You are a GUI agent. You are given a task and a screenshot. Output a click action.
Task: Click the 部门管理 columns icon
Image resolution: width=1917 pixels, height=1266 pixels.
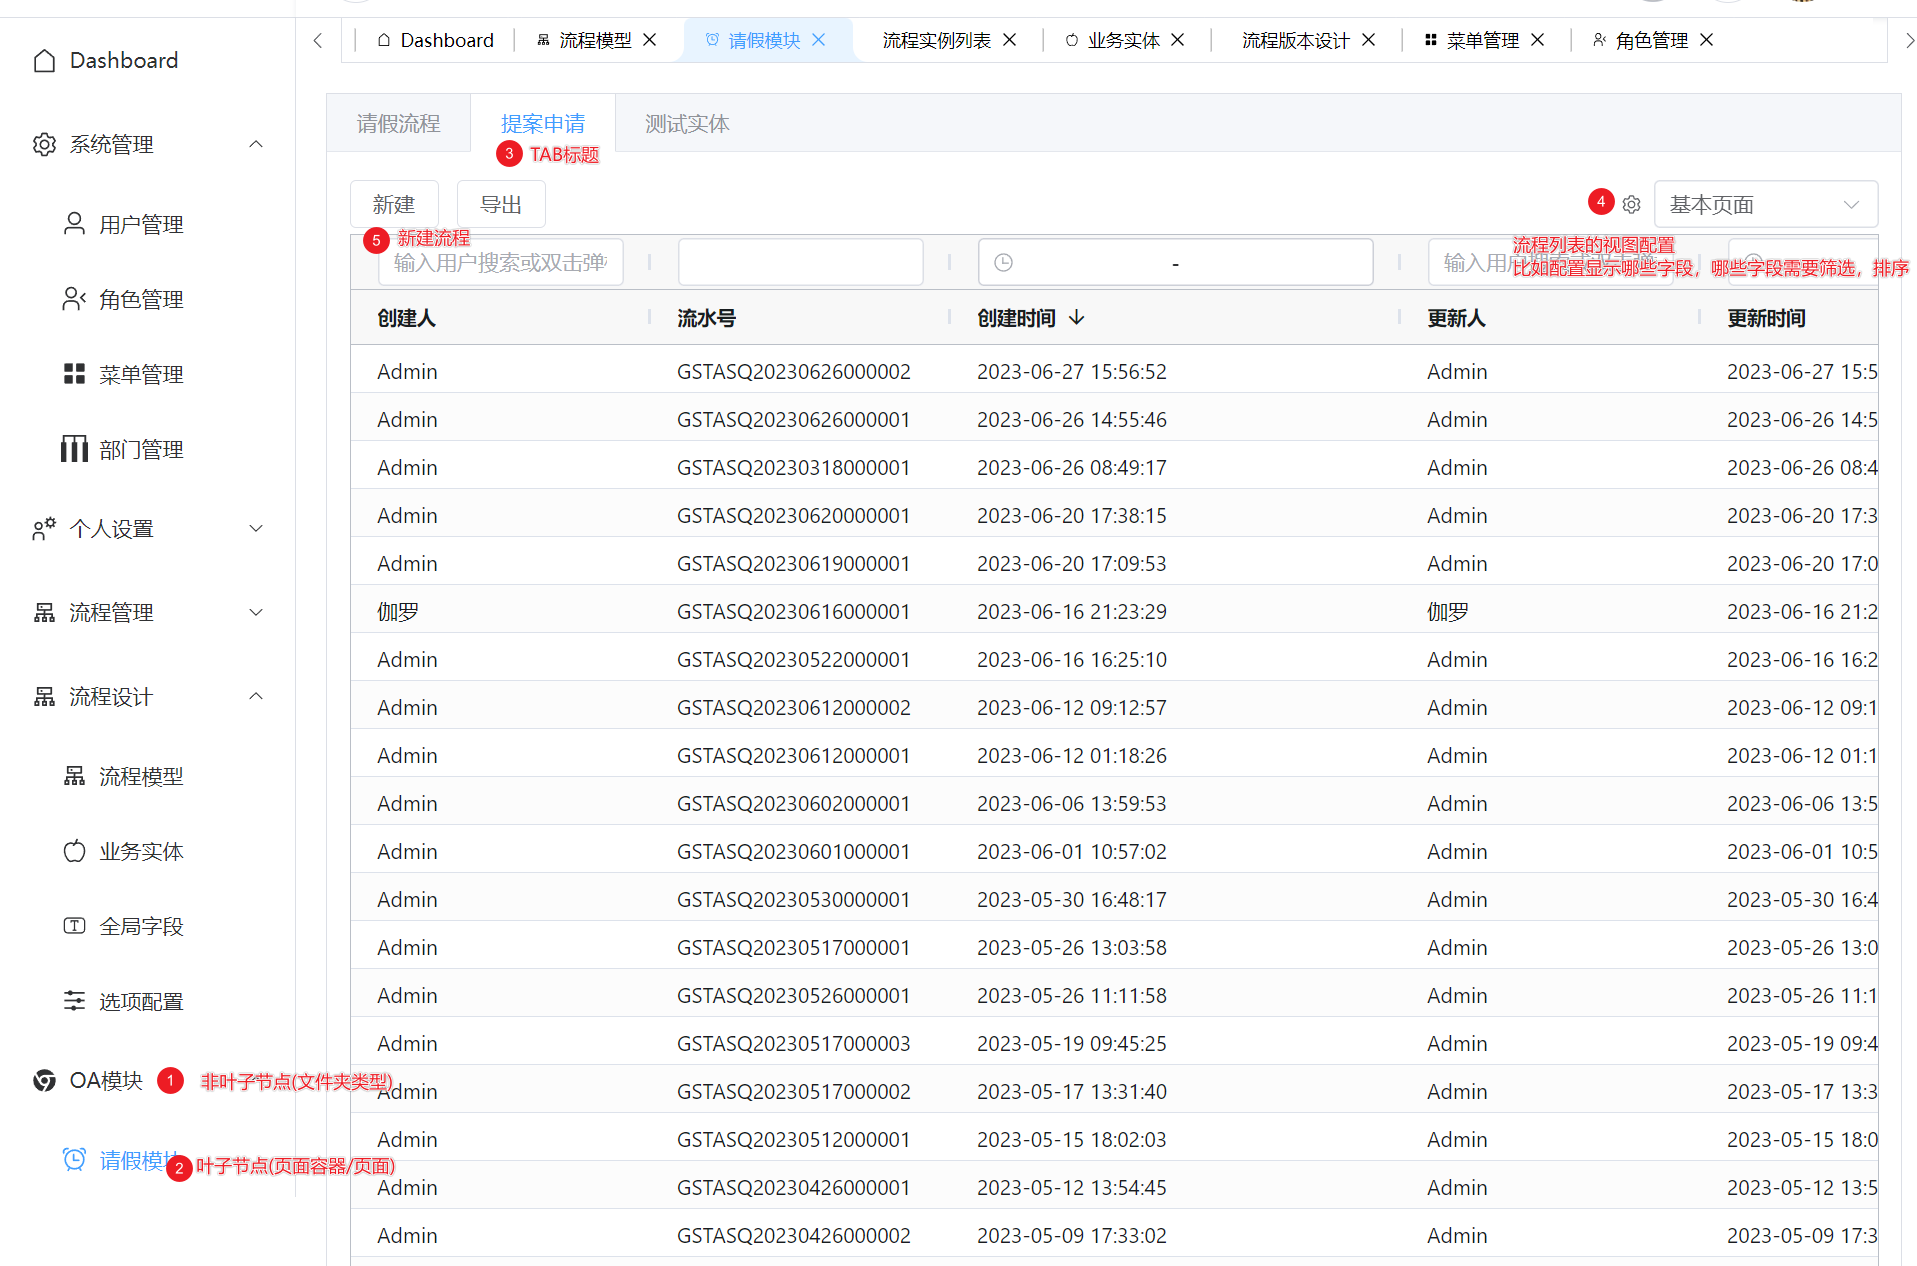tap(74, 449)
